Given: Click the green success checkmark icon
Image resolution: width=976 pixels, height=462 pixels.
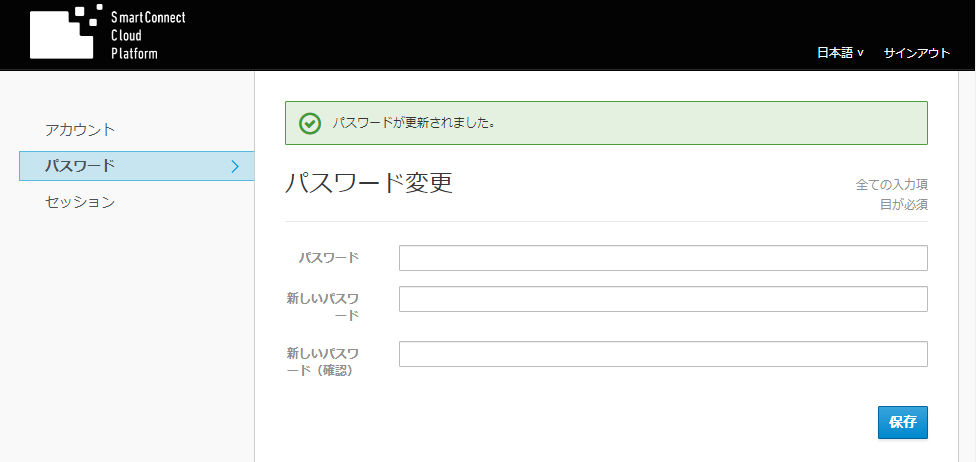Looking at the screenshot, I should [309, 123].
